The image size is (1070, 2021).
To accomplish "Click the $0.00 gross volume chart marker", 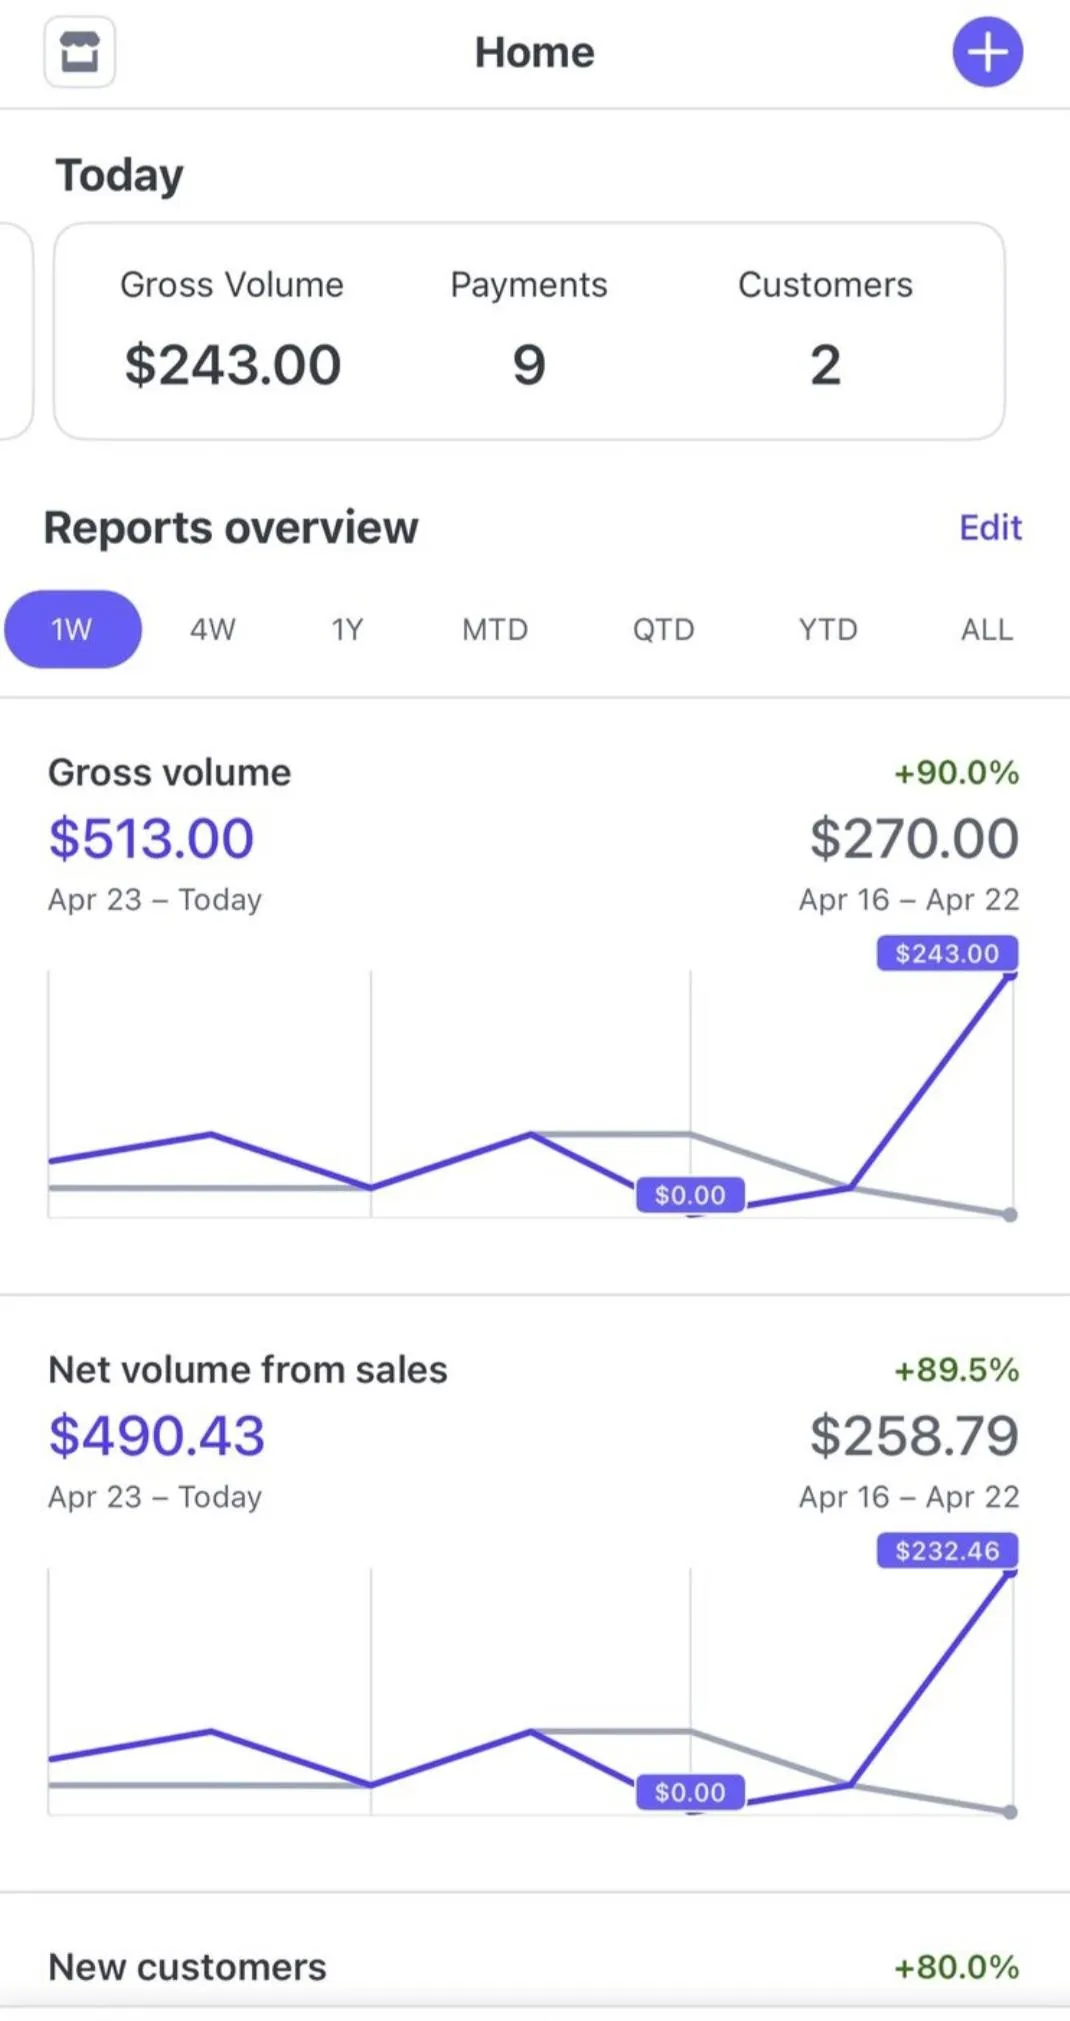I will click(x=690, y=1194).
